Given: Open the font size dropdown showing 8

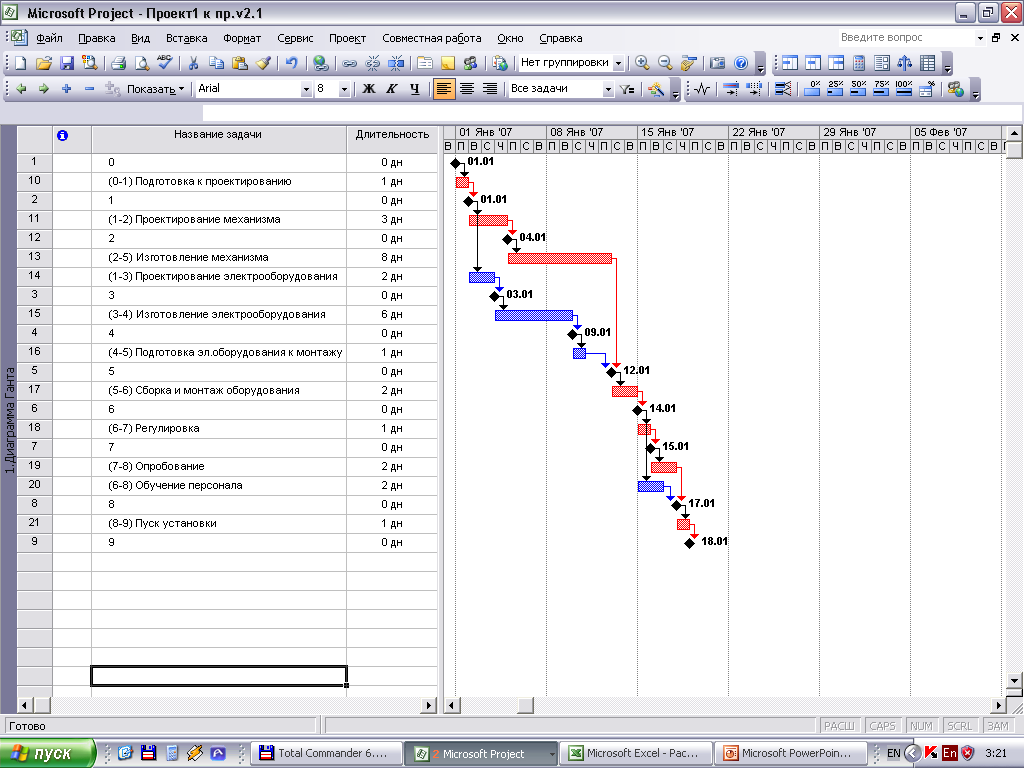Looking at the screenshot, I should tap(344, 89).
